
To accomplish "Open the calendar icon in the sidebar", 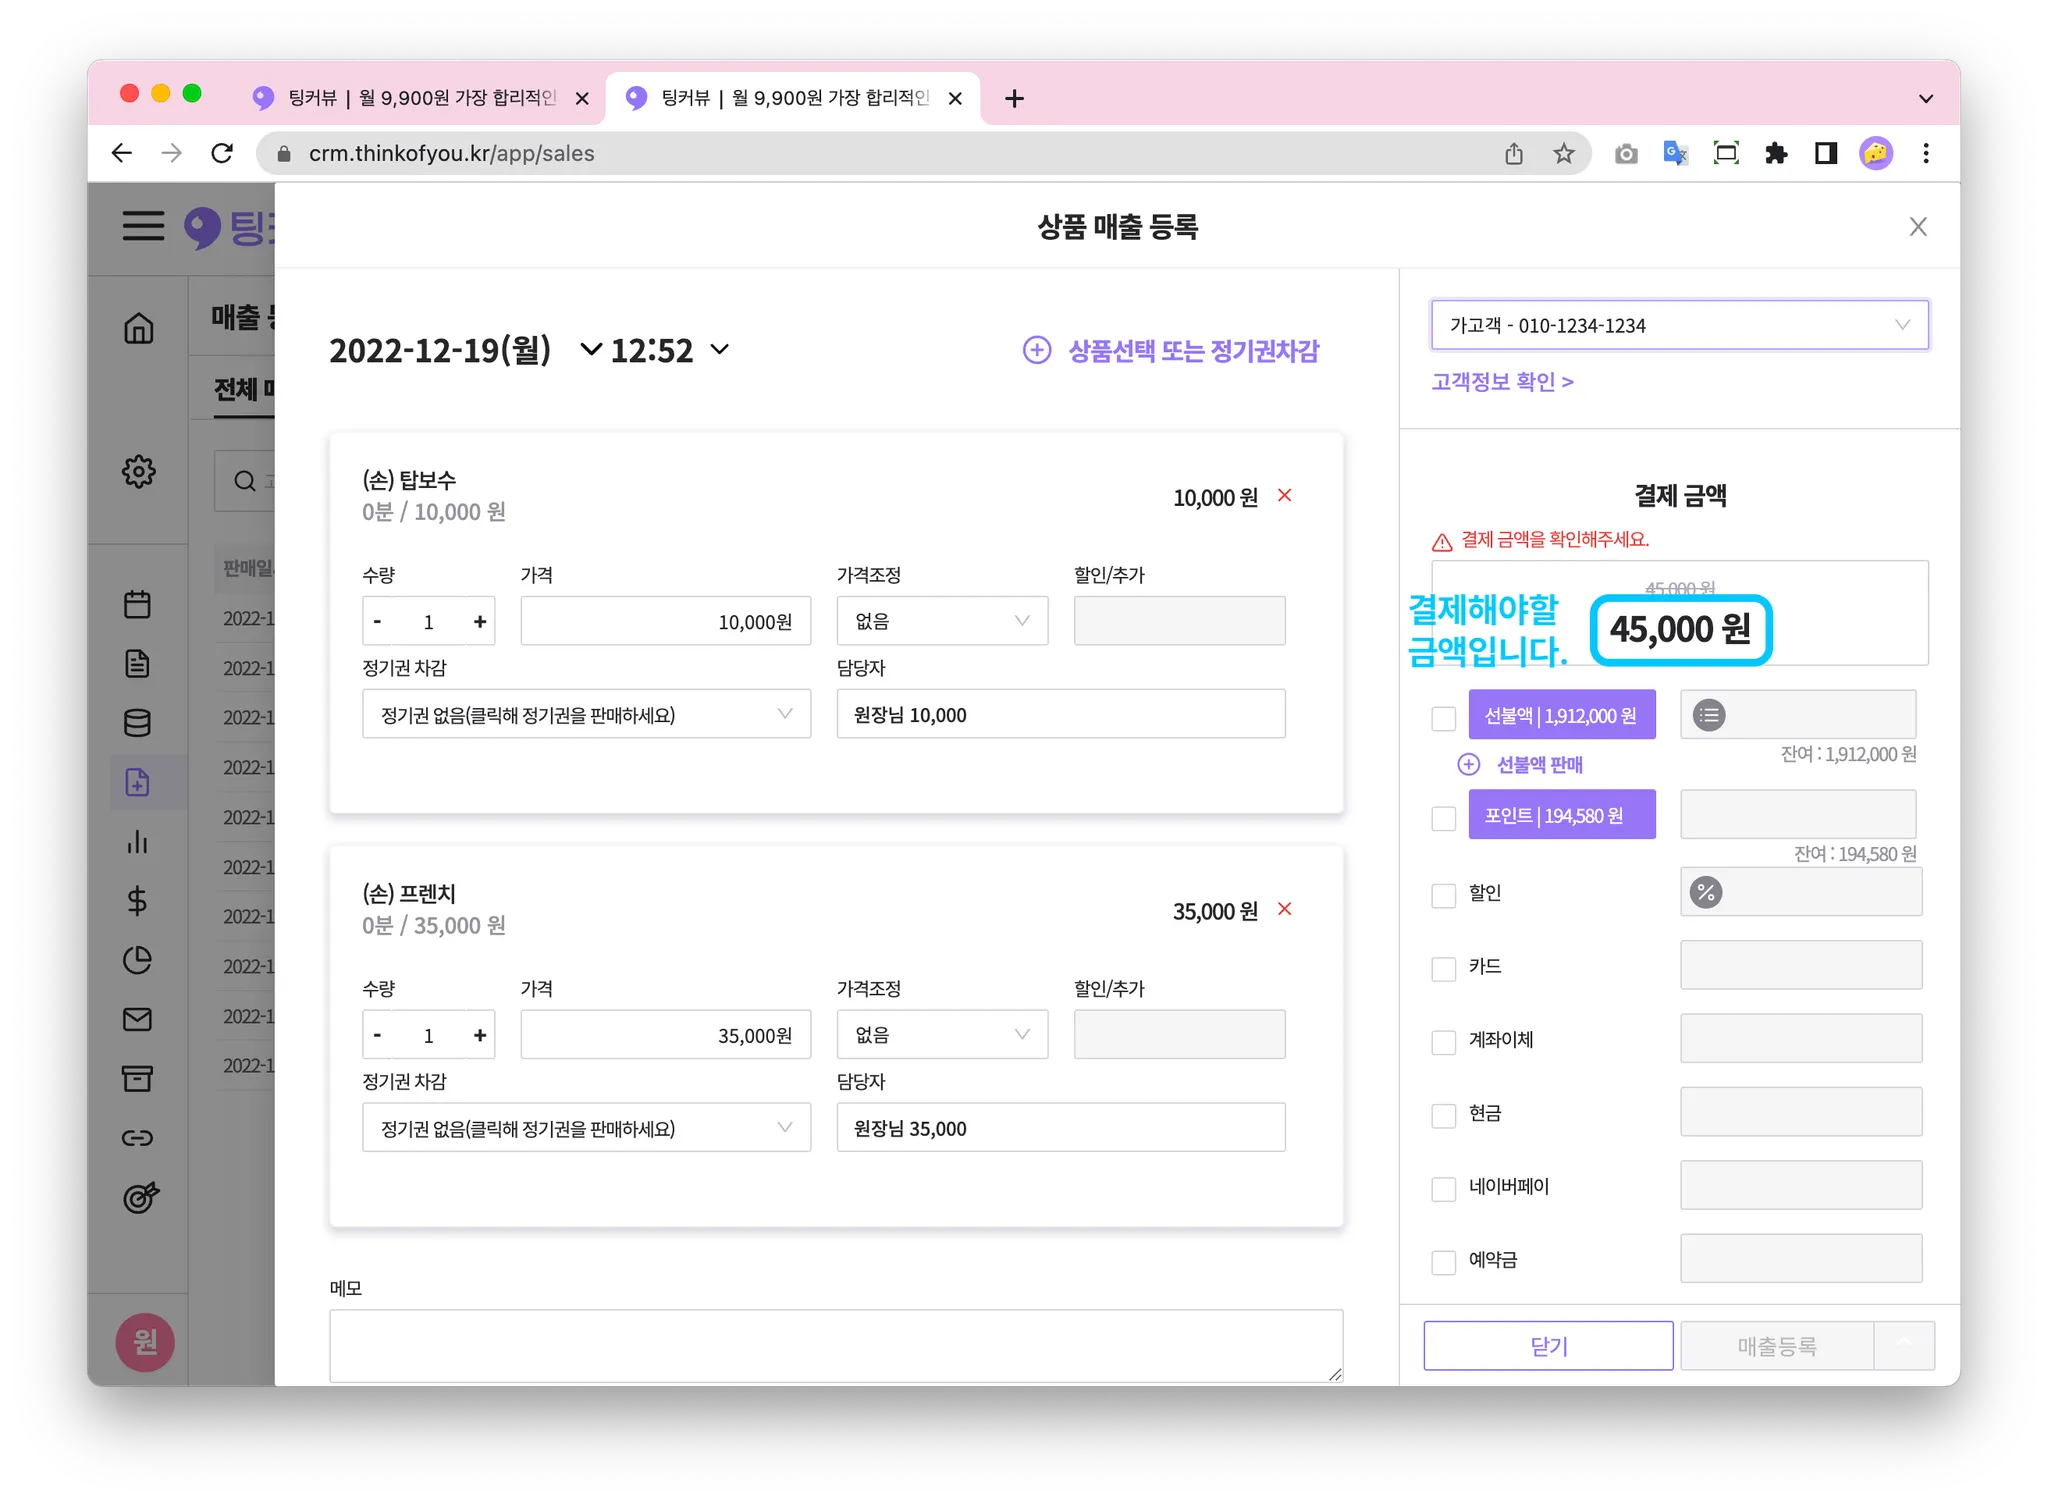I will click(x=138, y=604).
